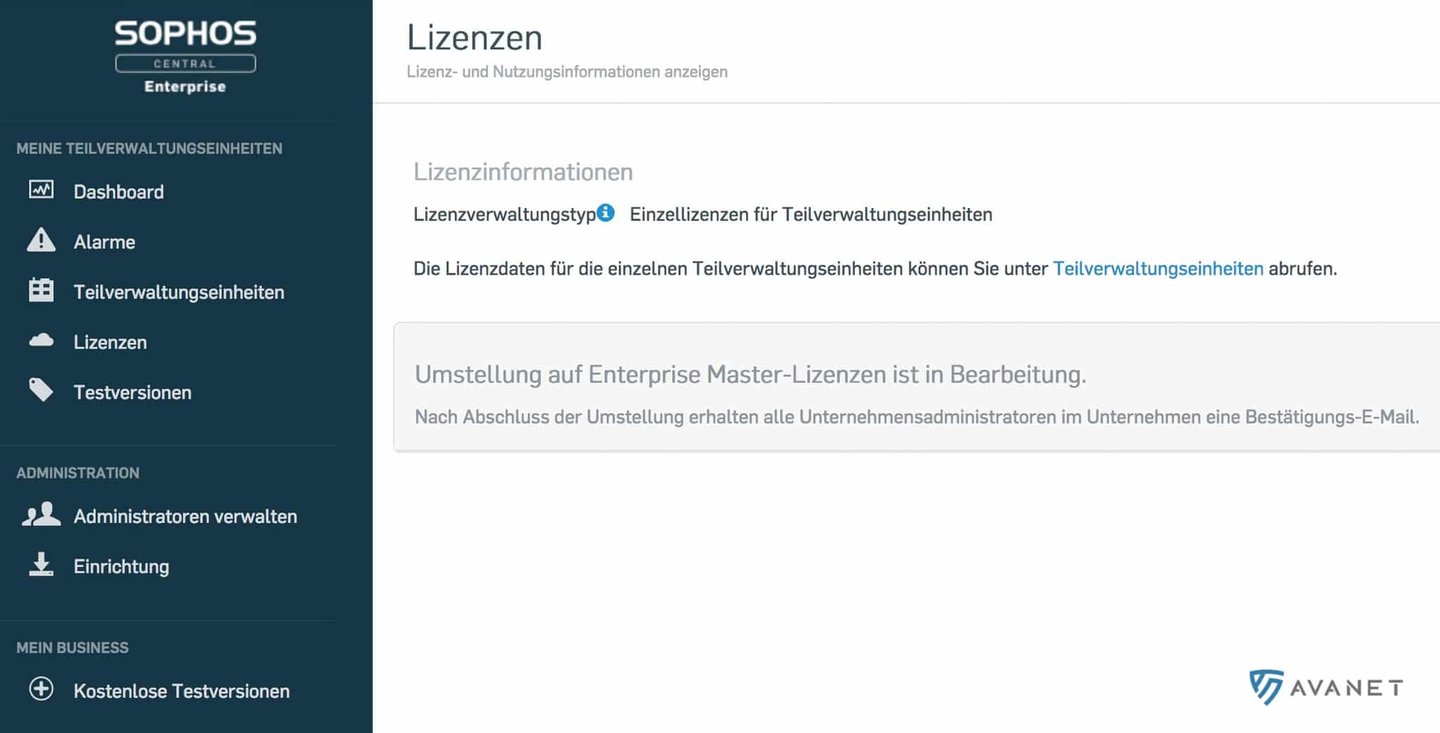Click the info icon next to Lizenzverwaltungstyp
The height and width of the screenshot is (733, 1440).
605,212
